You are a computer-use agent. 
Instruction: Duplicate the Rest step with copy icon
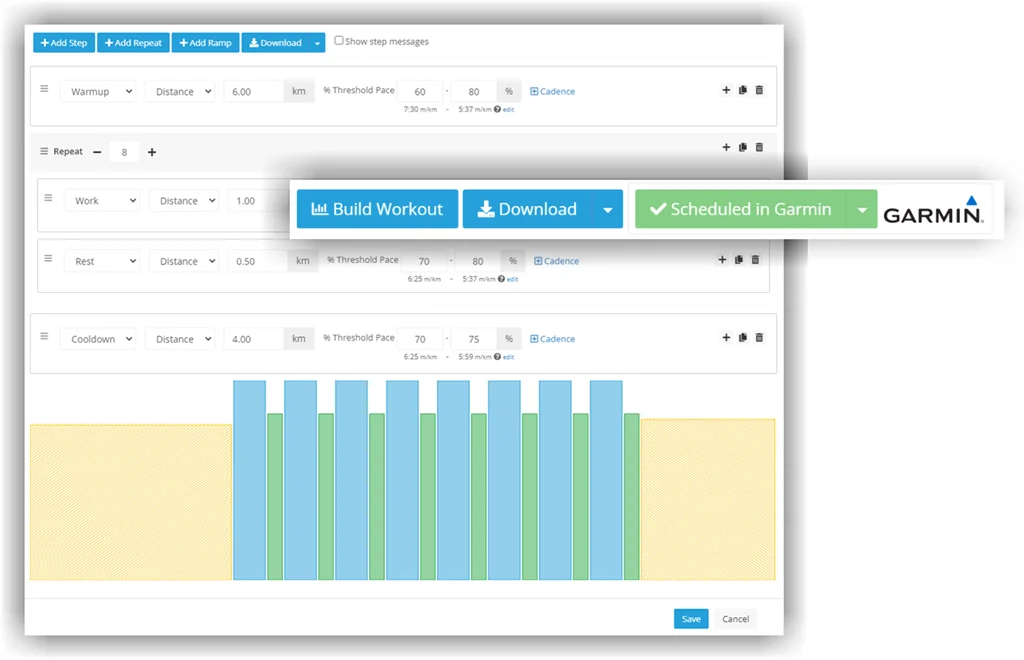[x=738, y=260]
